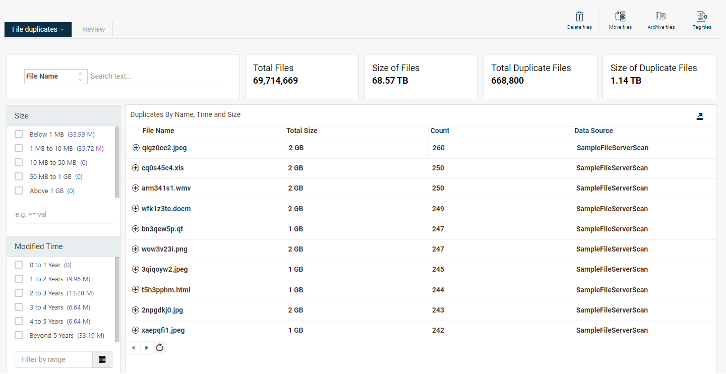The width and height of the screenshot is (726, 374).
Task: Enable the Above 1 GB size checkbox
Action: click(x=19, y=191)
